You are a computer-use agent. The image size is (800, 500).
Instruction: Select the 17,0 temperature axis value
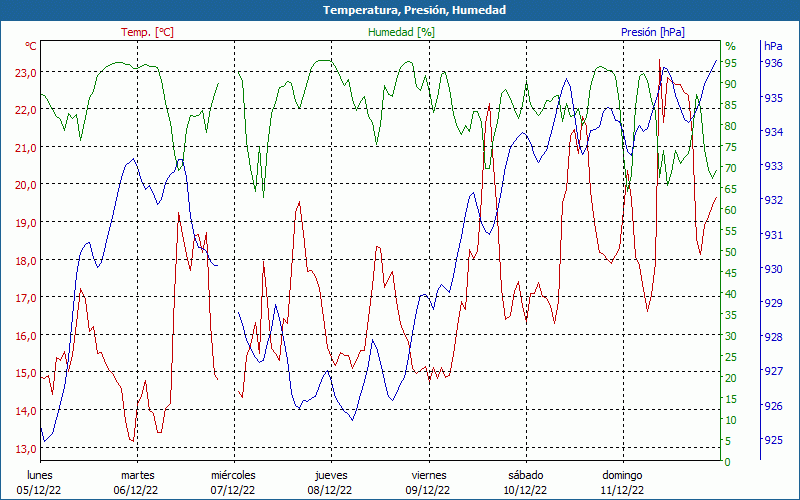(x=26, y=298)
